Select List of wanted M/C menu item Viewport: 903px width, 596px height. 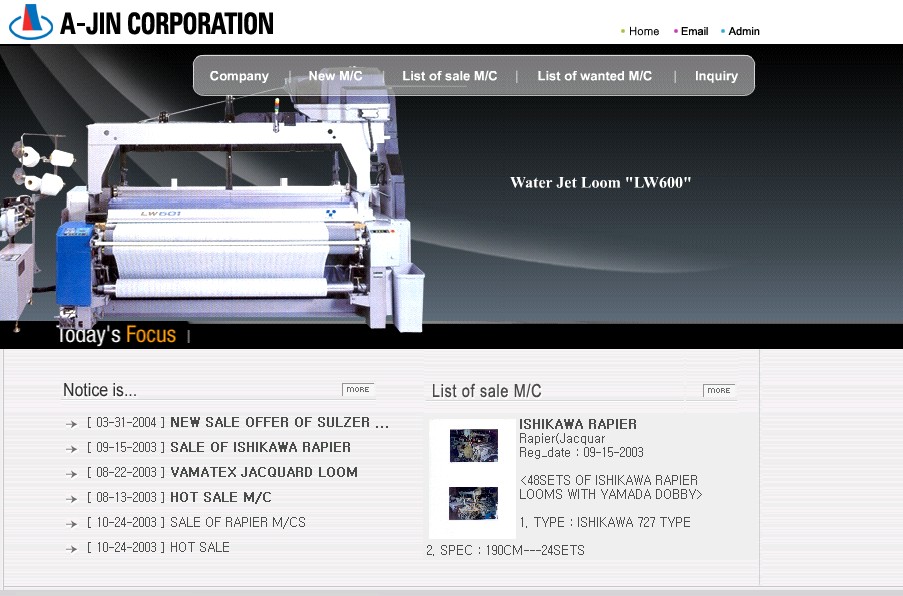[594, 76]
